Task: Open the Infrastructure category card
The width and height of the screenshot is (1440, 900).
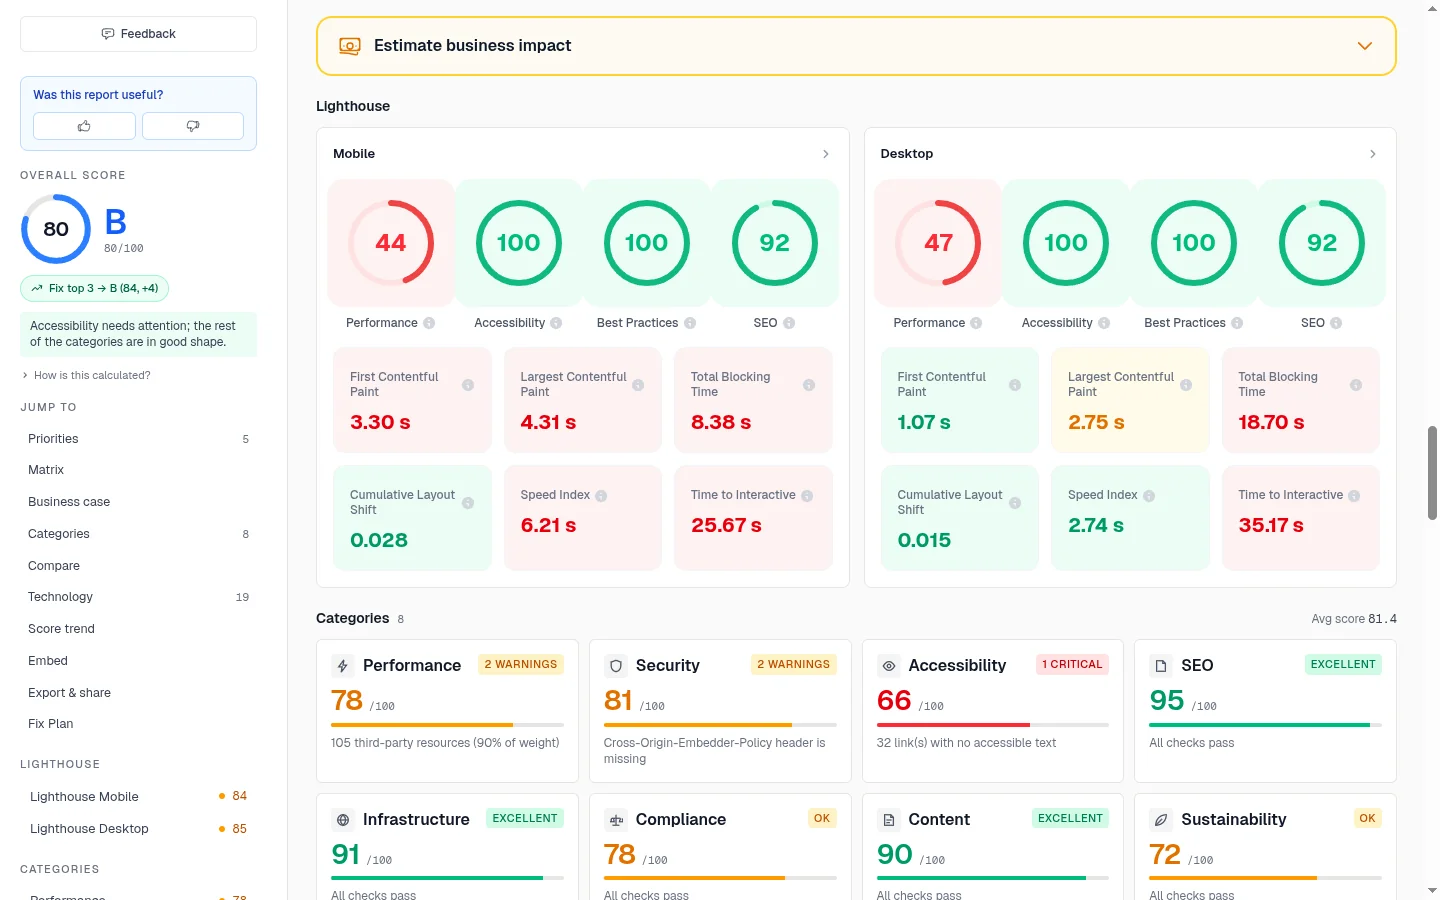Action: pos(447,847)
